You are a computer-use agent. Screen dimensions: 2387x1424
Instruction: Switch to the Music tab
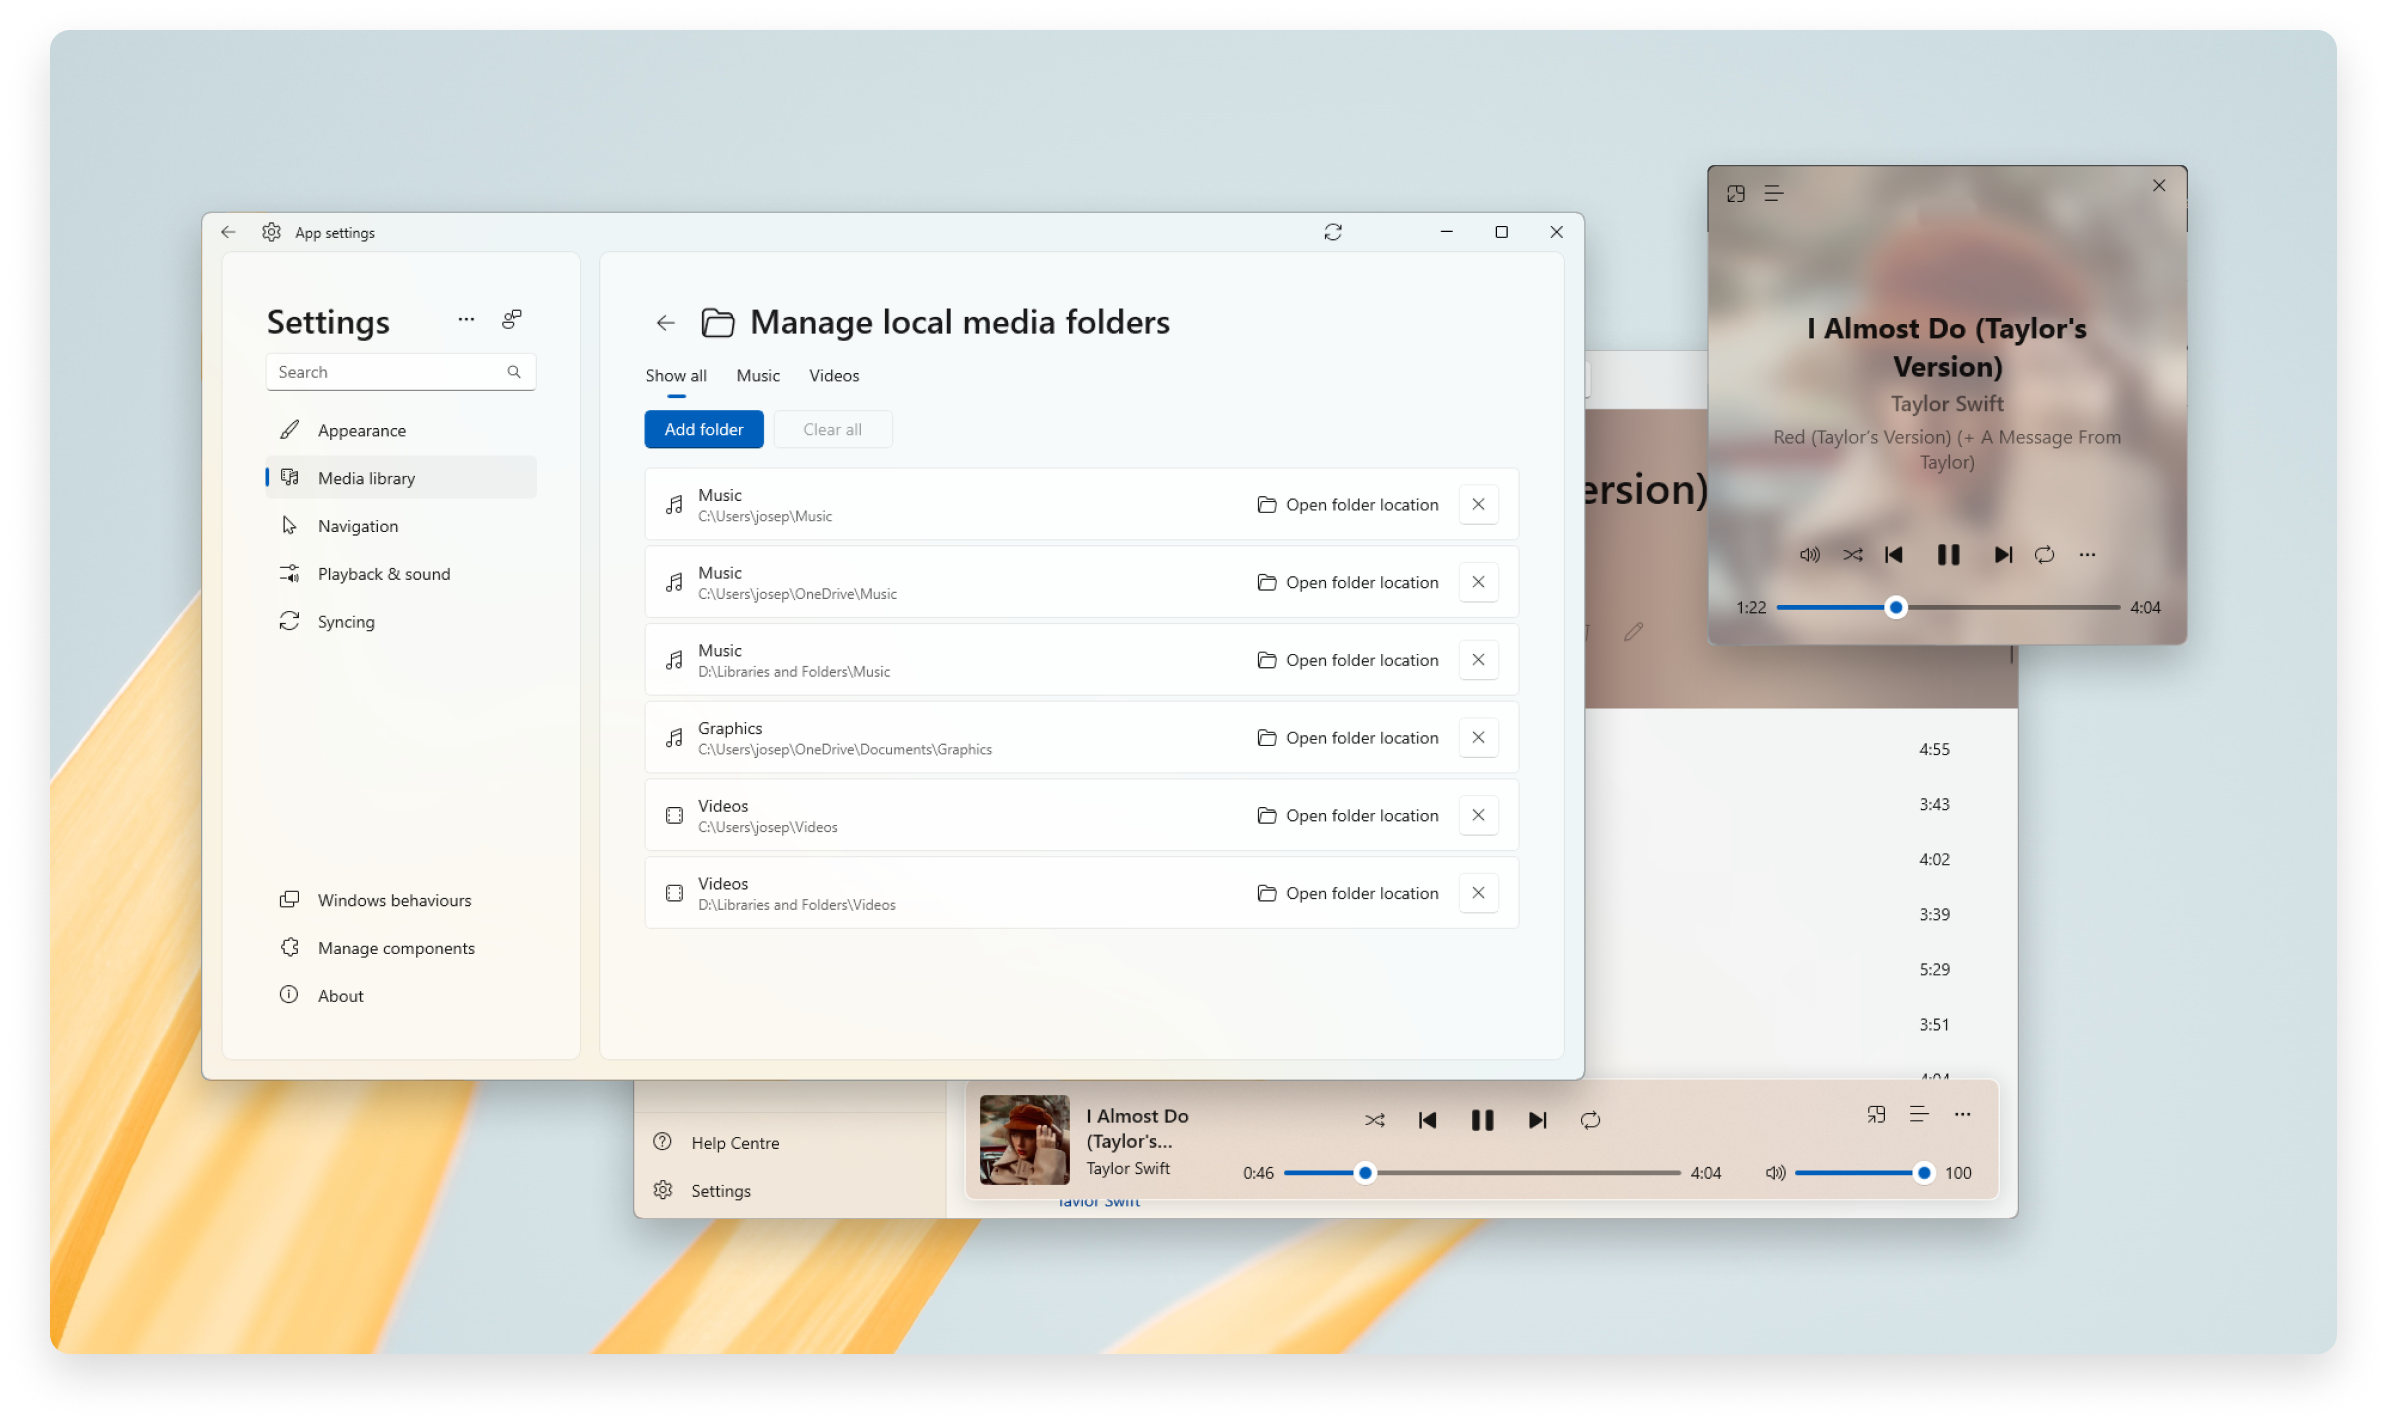pyautogui.click(x=758, y=376)
